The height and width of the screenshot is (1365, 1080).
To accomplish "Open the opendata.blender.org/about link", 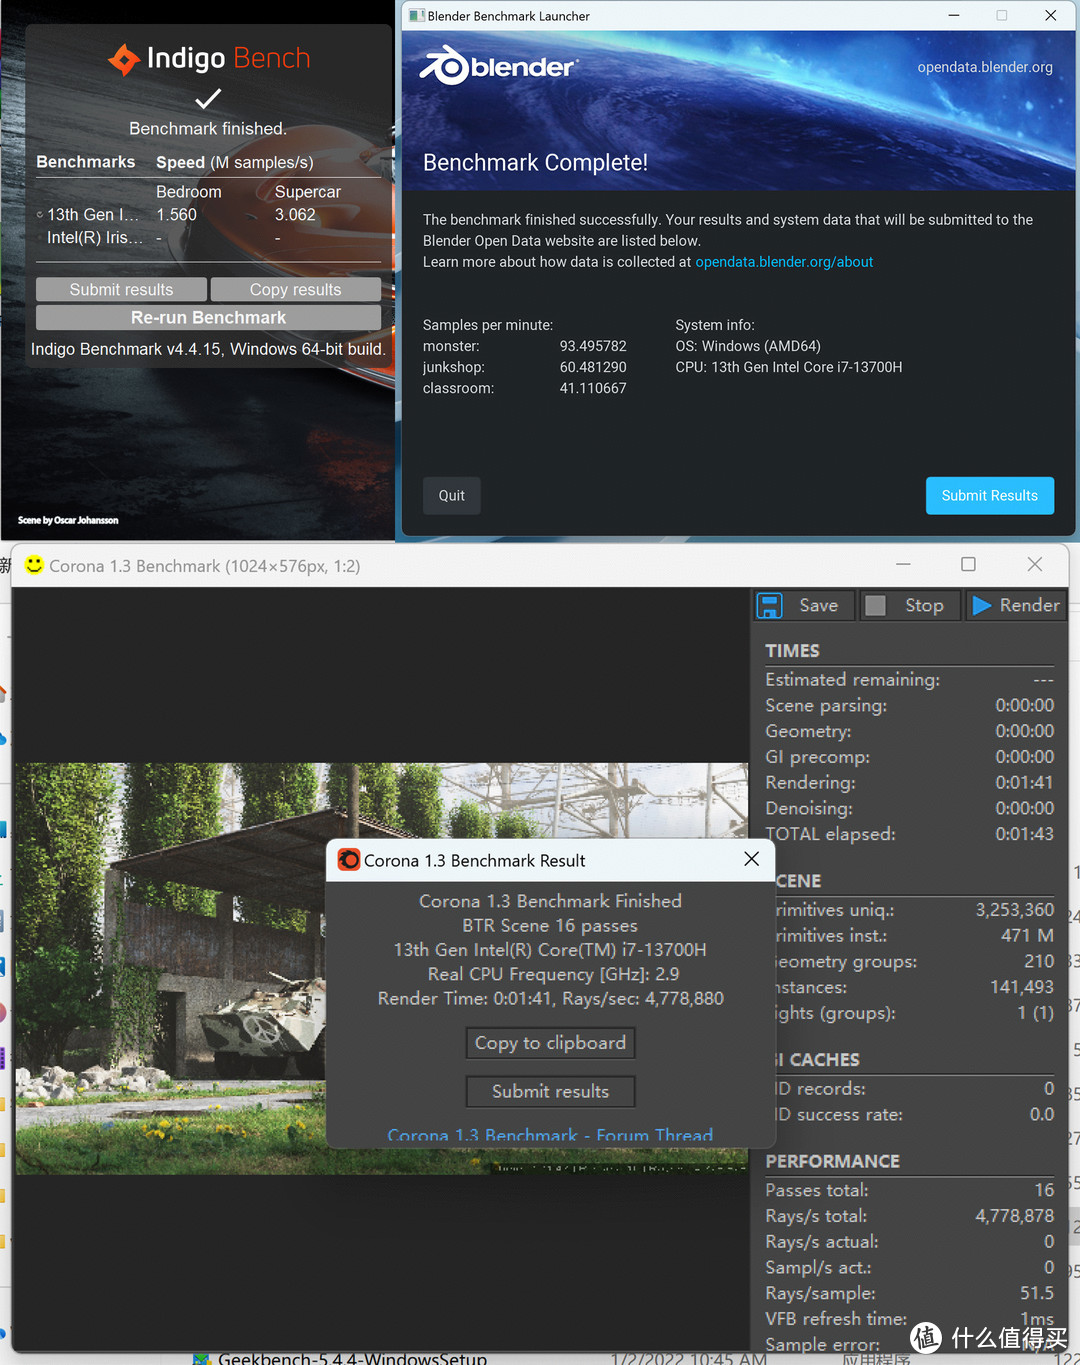I will click(x=784, y=262).
